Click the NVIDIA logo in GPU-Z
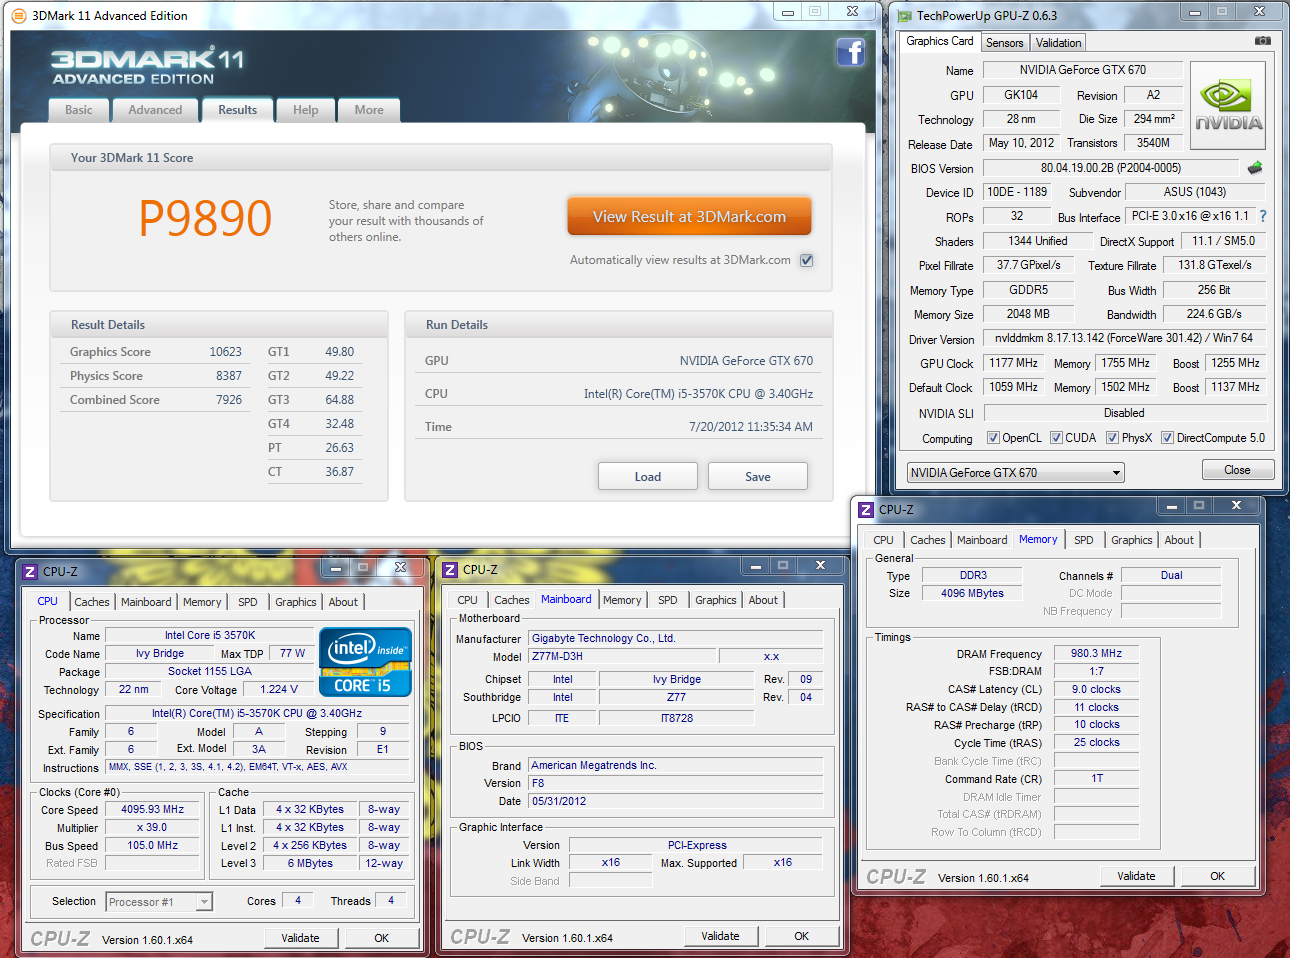 coord(1228,107)
